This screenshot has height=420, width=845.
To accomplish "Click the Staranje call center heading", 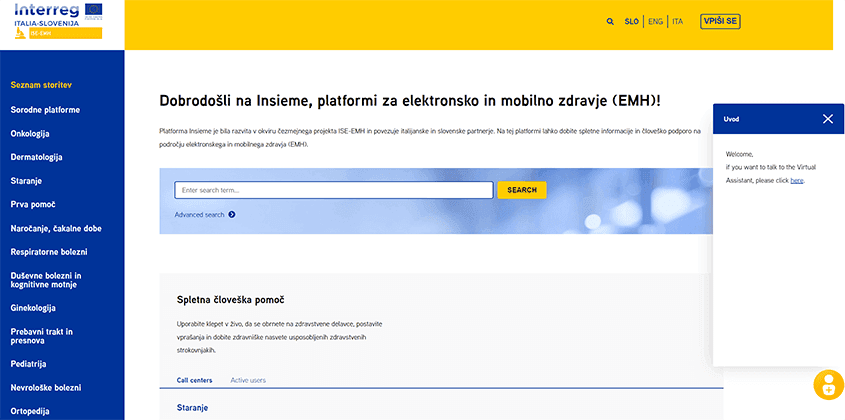I will click(x=192, y=408).
